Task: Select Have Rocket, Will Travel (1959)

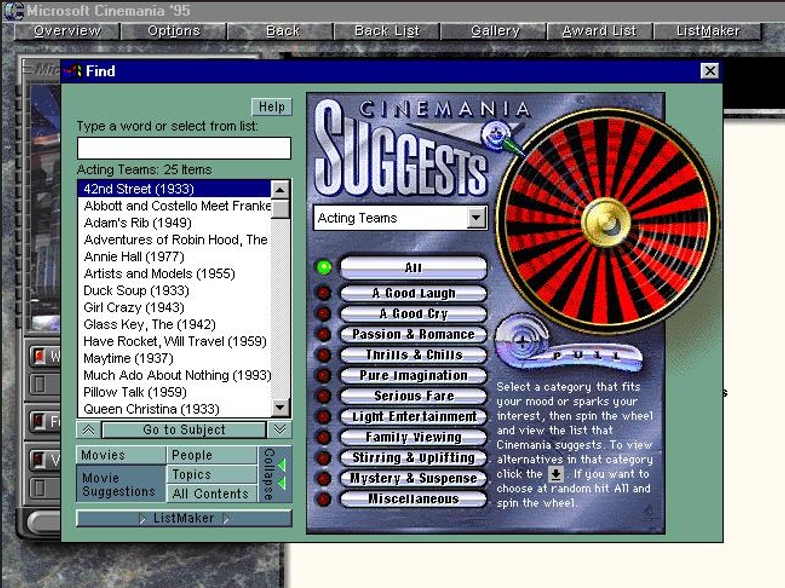Action: (175, 342)
